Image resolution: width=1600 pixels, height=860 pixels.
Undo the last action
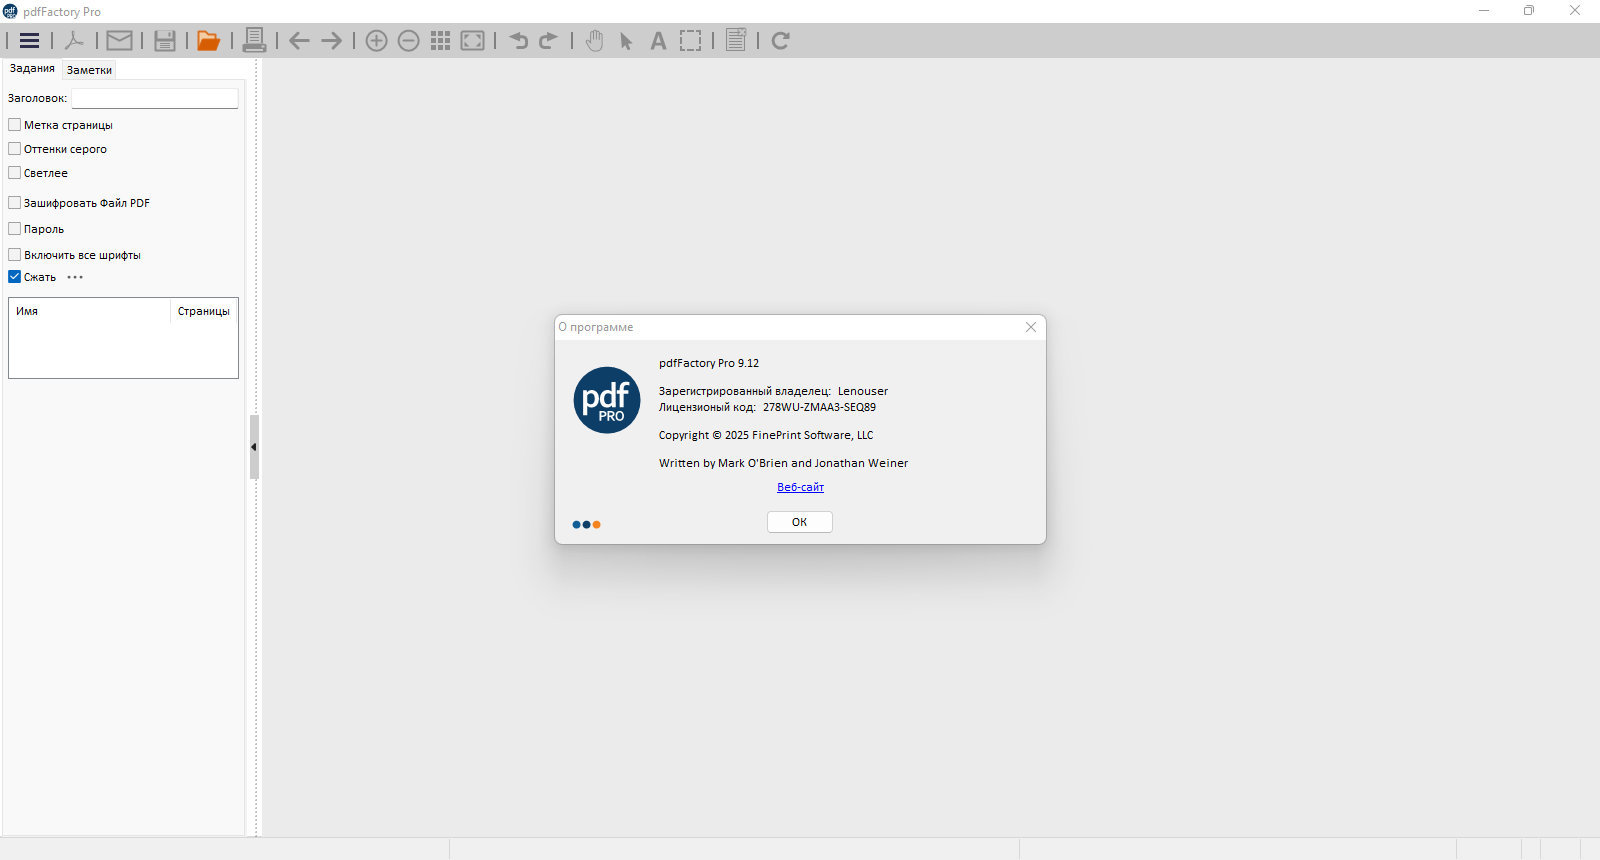[x=518, y=41]
